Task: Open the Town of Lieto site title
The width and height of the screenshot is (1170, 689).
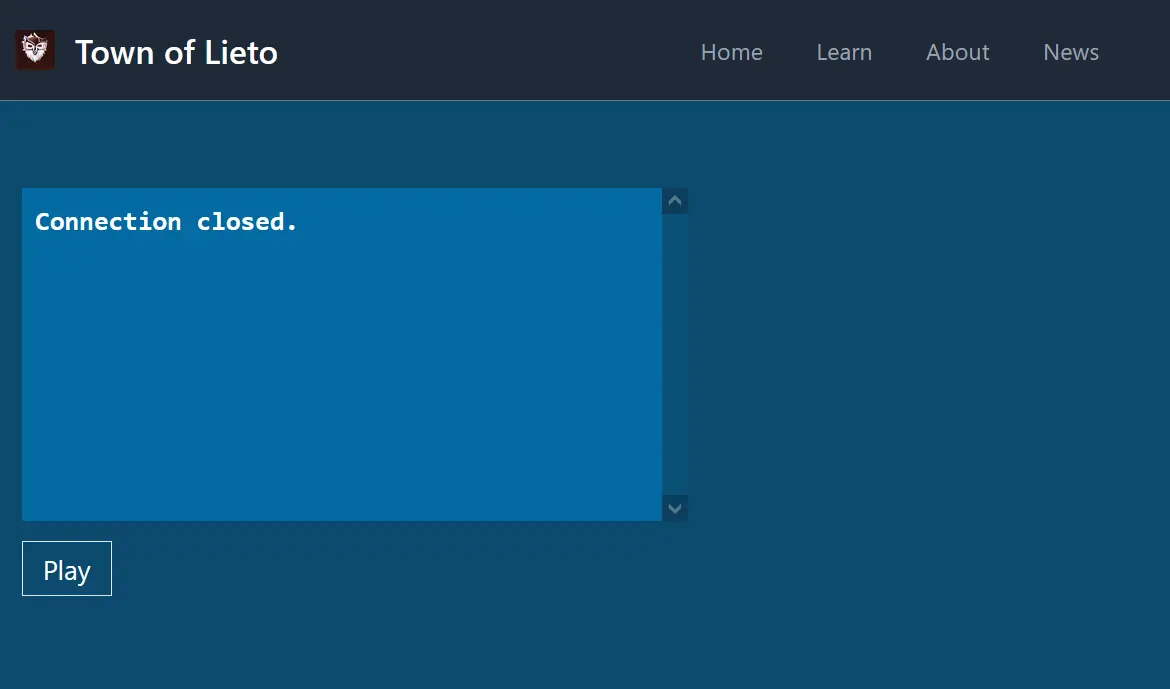Action: click(176, 52)
